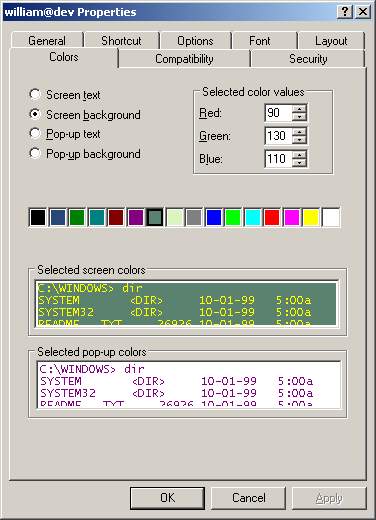Select the Colors tab
Image resolution: width=376 pixels, height=520 pixels.
(x=64, y=57)
